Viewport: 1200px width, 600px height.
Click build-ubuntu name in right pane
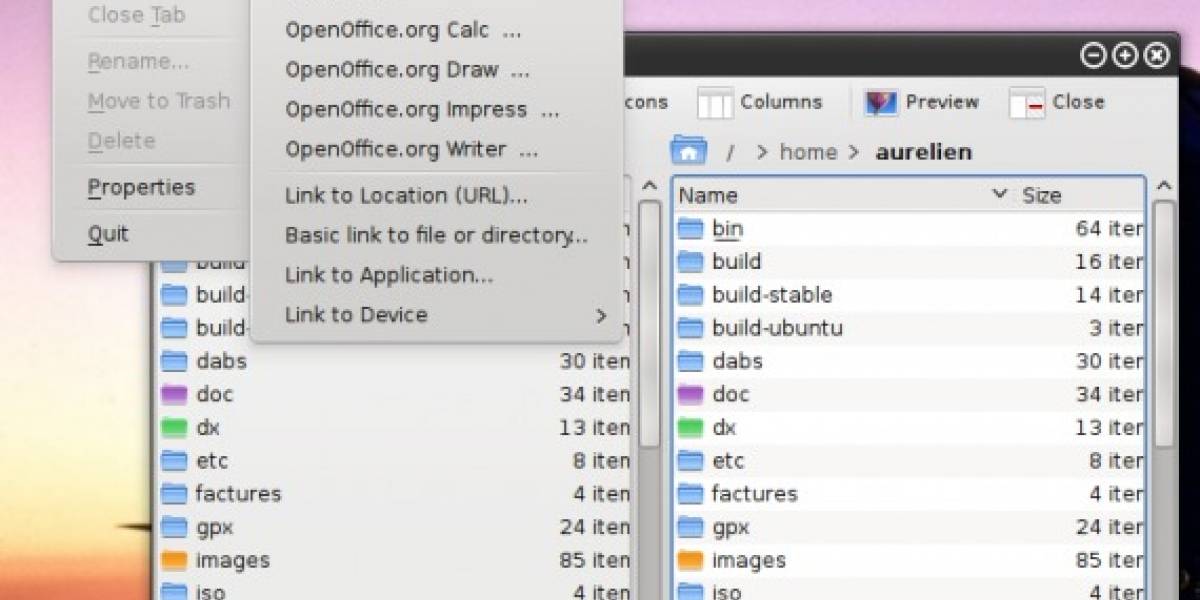[777, 327]
